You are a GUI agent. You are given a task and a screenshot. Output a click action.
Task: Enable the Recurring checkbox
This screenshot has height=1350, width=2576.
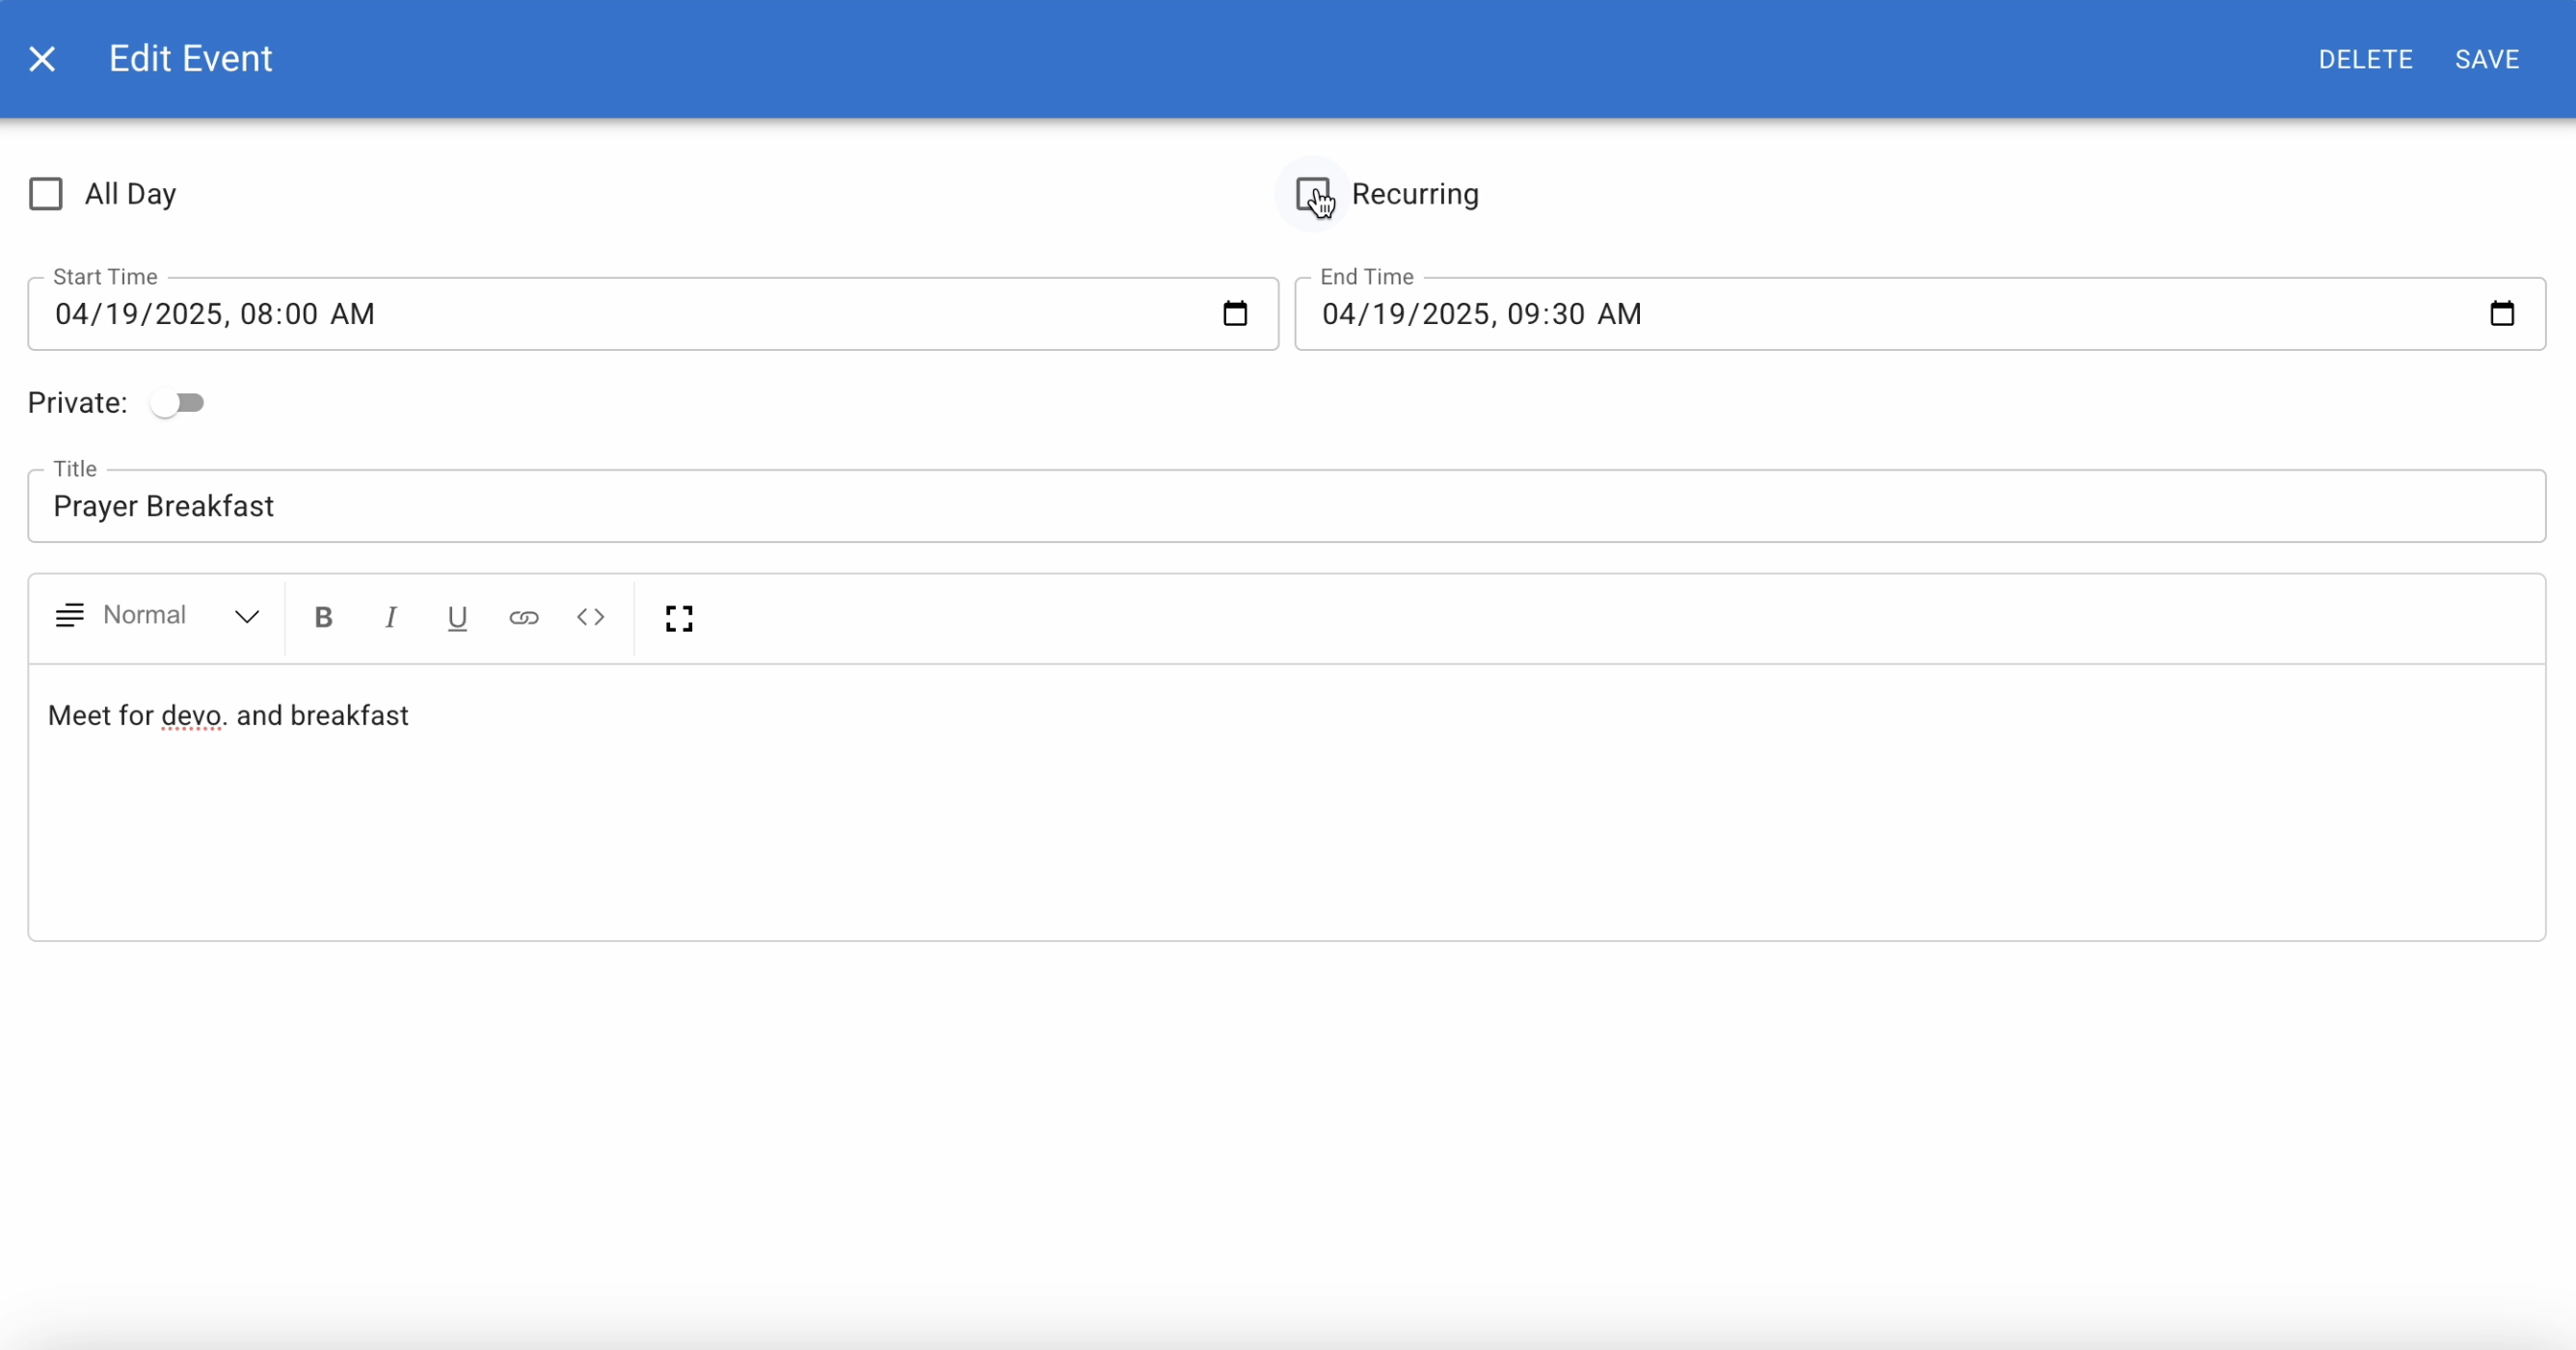point(1312,194)
